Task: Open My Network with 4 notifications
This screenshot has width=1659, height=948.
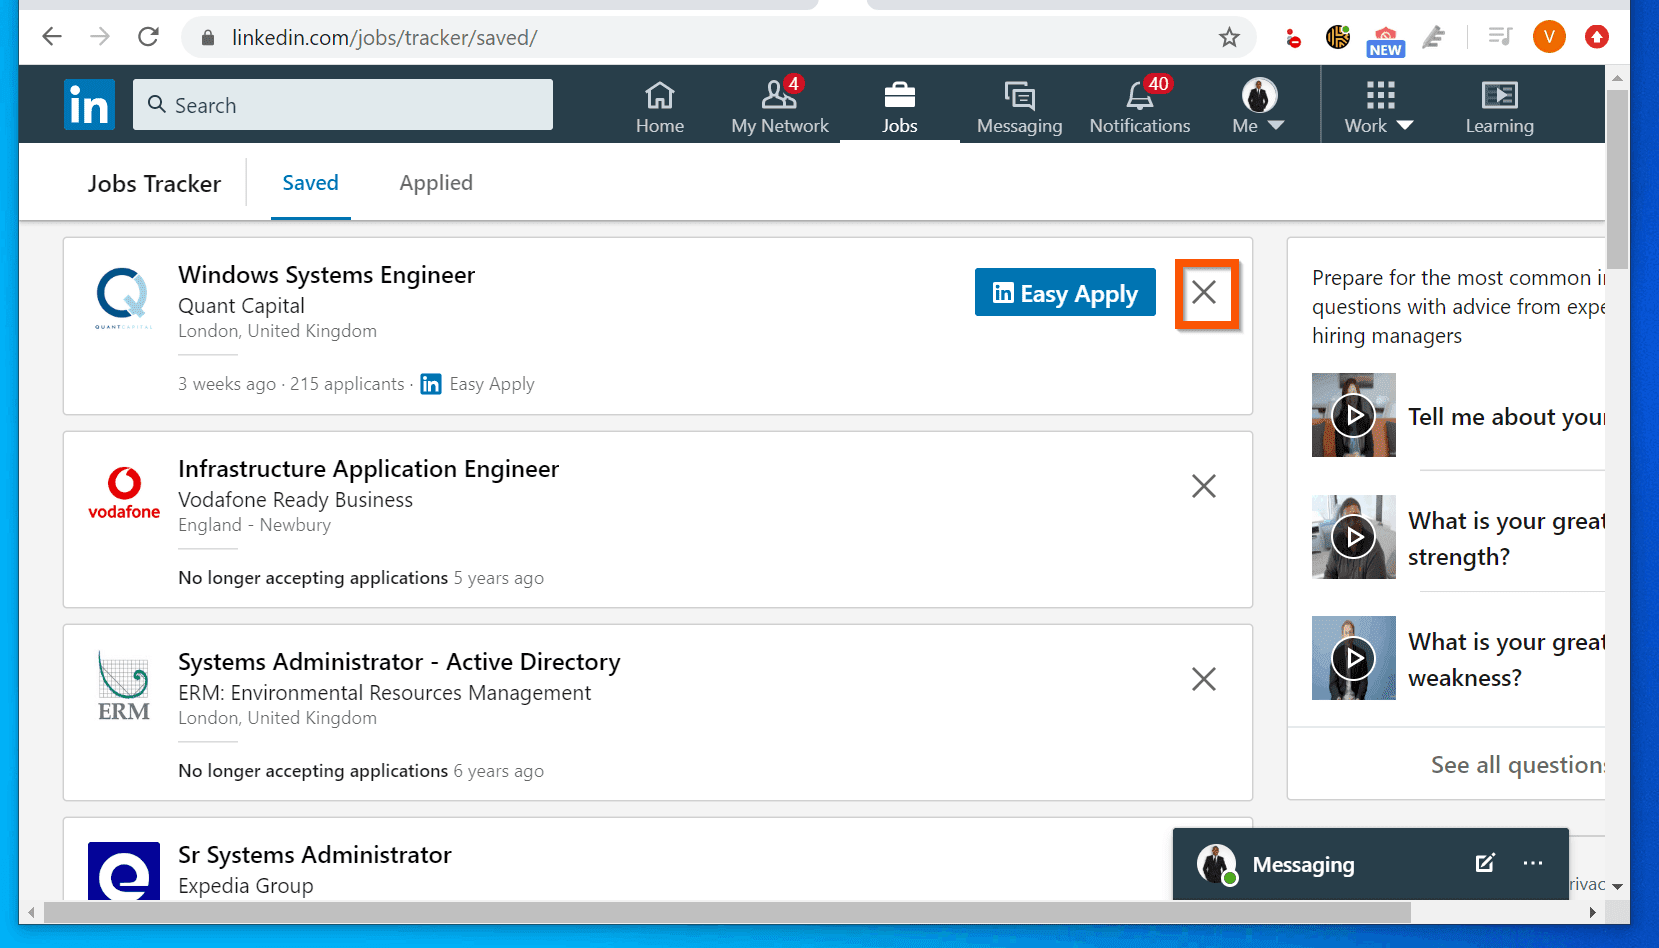Action: pos(780,107)
